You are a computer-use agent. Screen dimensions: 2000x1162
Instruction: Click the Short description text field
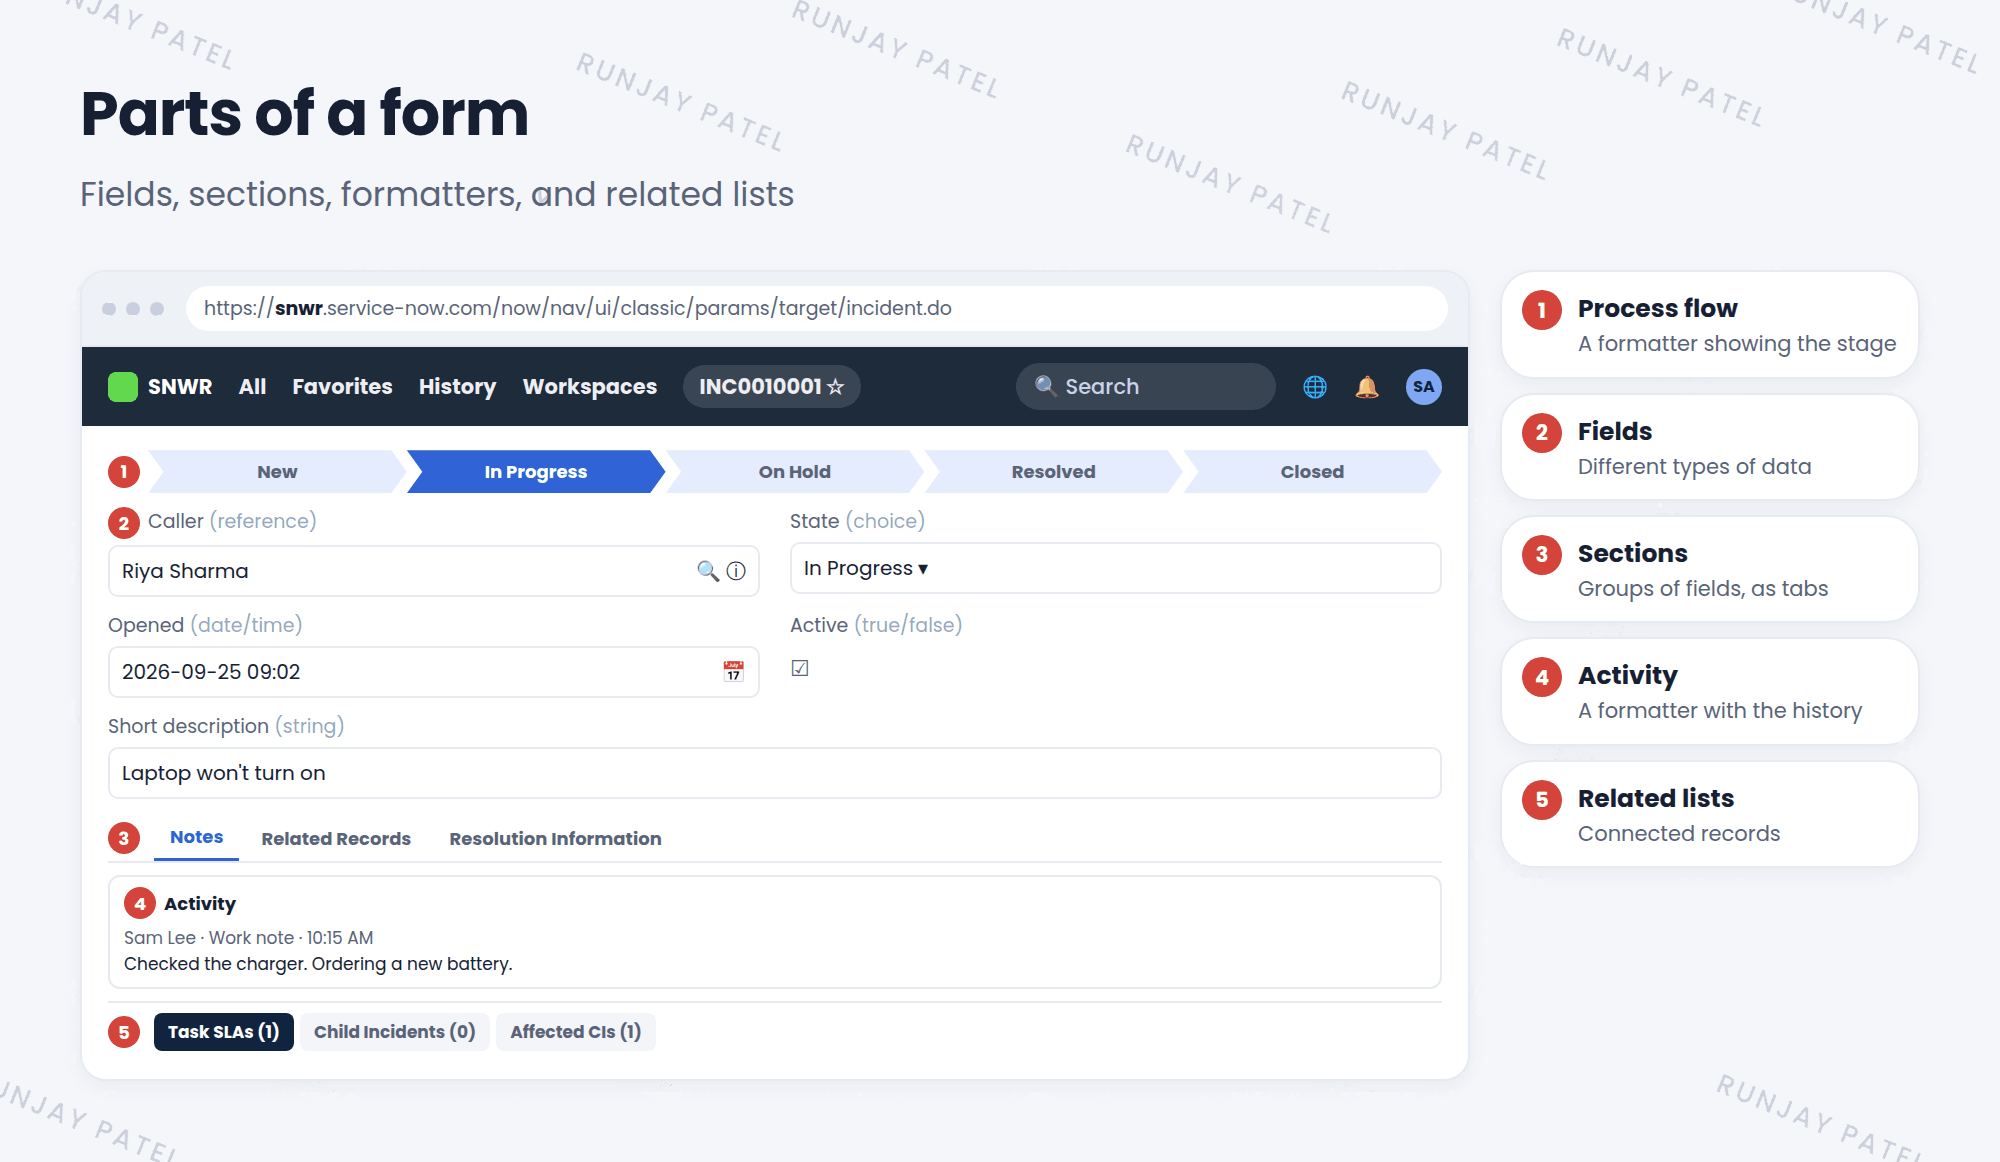774,773
